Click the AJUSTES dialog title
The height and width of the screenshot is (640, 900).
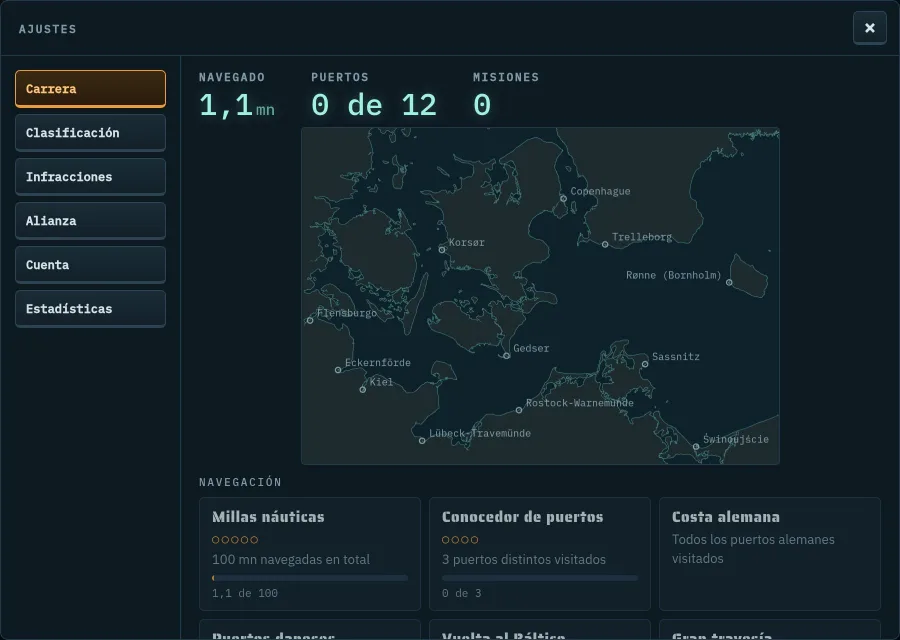coord(48,29)
